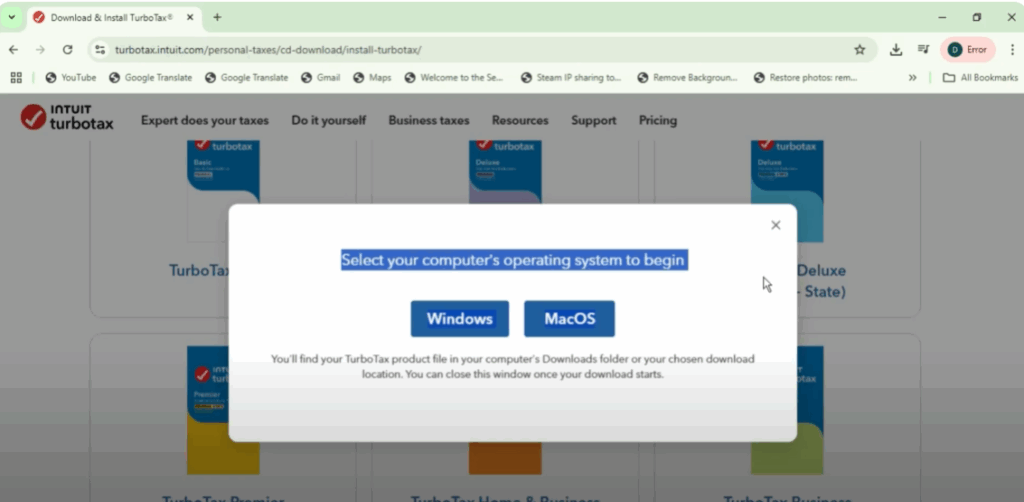Open the apps grid icon in bookmarks bar
The image size is (1024, 502).
16,77
